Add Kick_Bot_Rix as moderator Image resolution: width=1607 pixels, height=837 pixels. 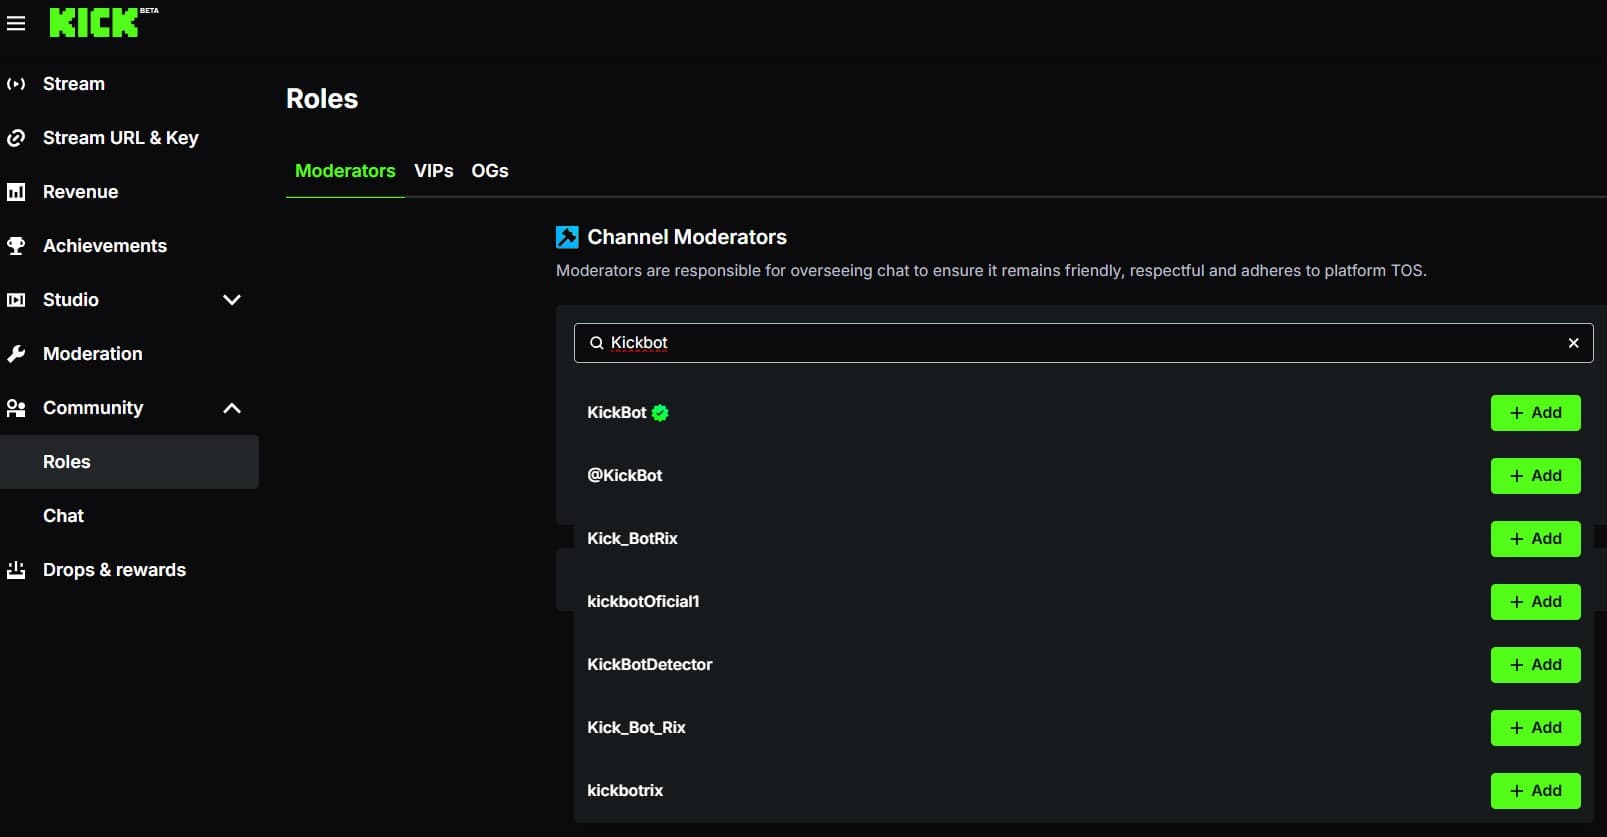pos(1536,728)
